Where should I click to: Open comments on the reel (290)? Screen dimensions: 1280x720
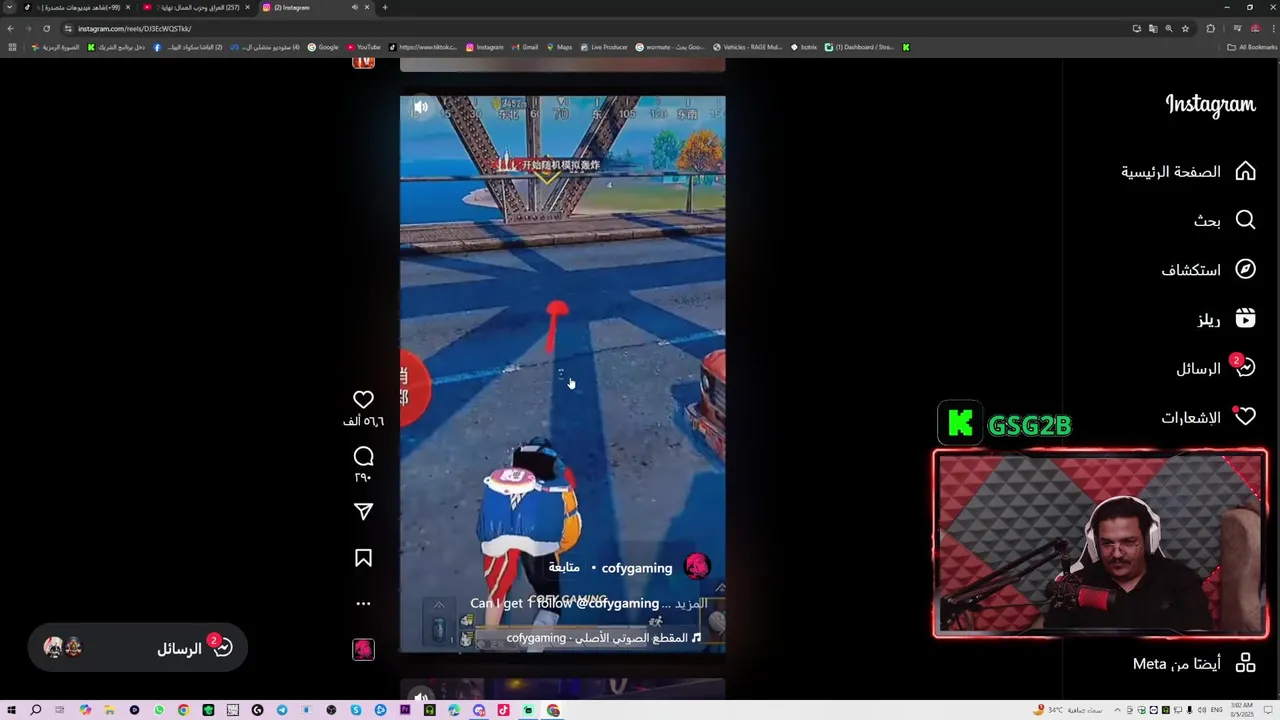[x=363, y=457]
